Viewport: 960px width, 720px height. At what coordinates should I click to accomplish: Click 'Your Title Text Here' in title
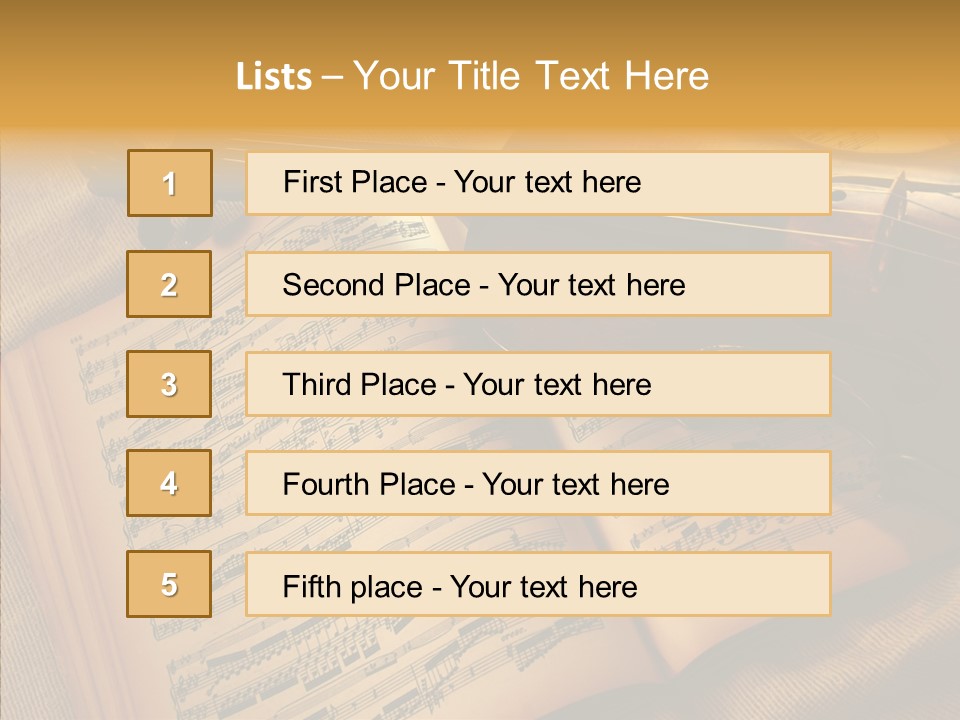[x=531, y=76]
